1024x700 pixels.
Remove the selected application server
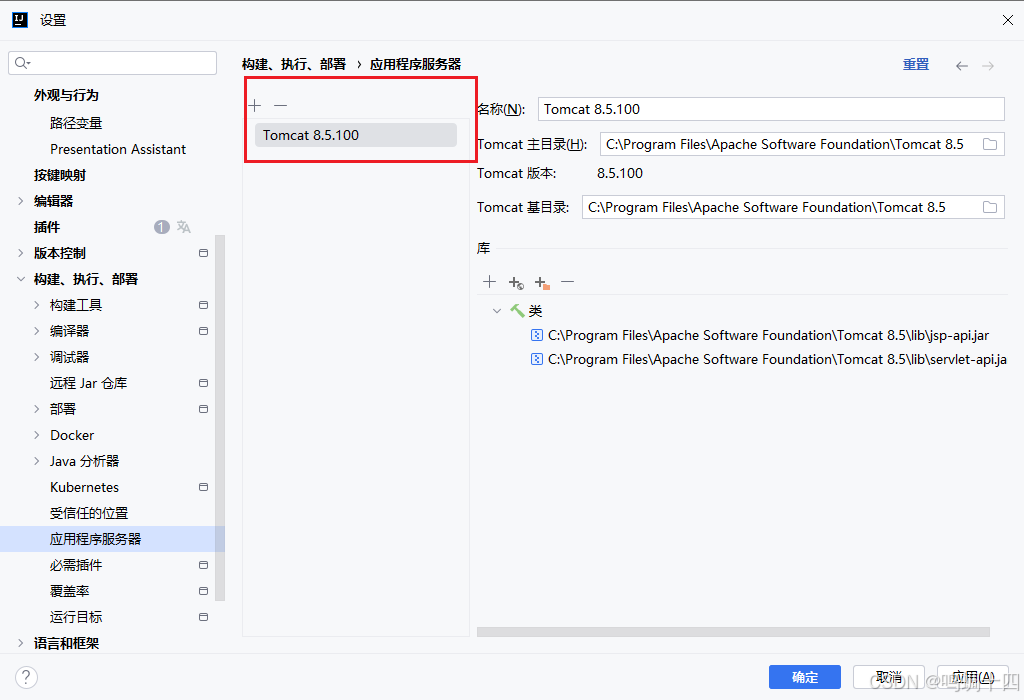(281, 106)
